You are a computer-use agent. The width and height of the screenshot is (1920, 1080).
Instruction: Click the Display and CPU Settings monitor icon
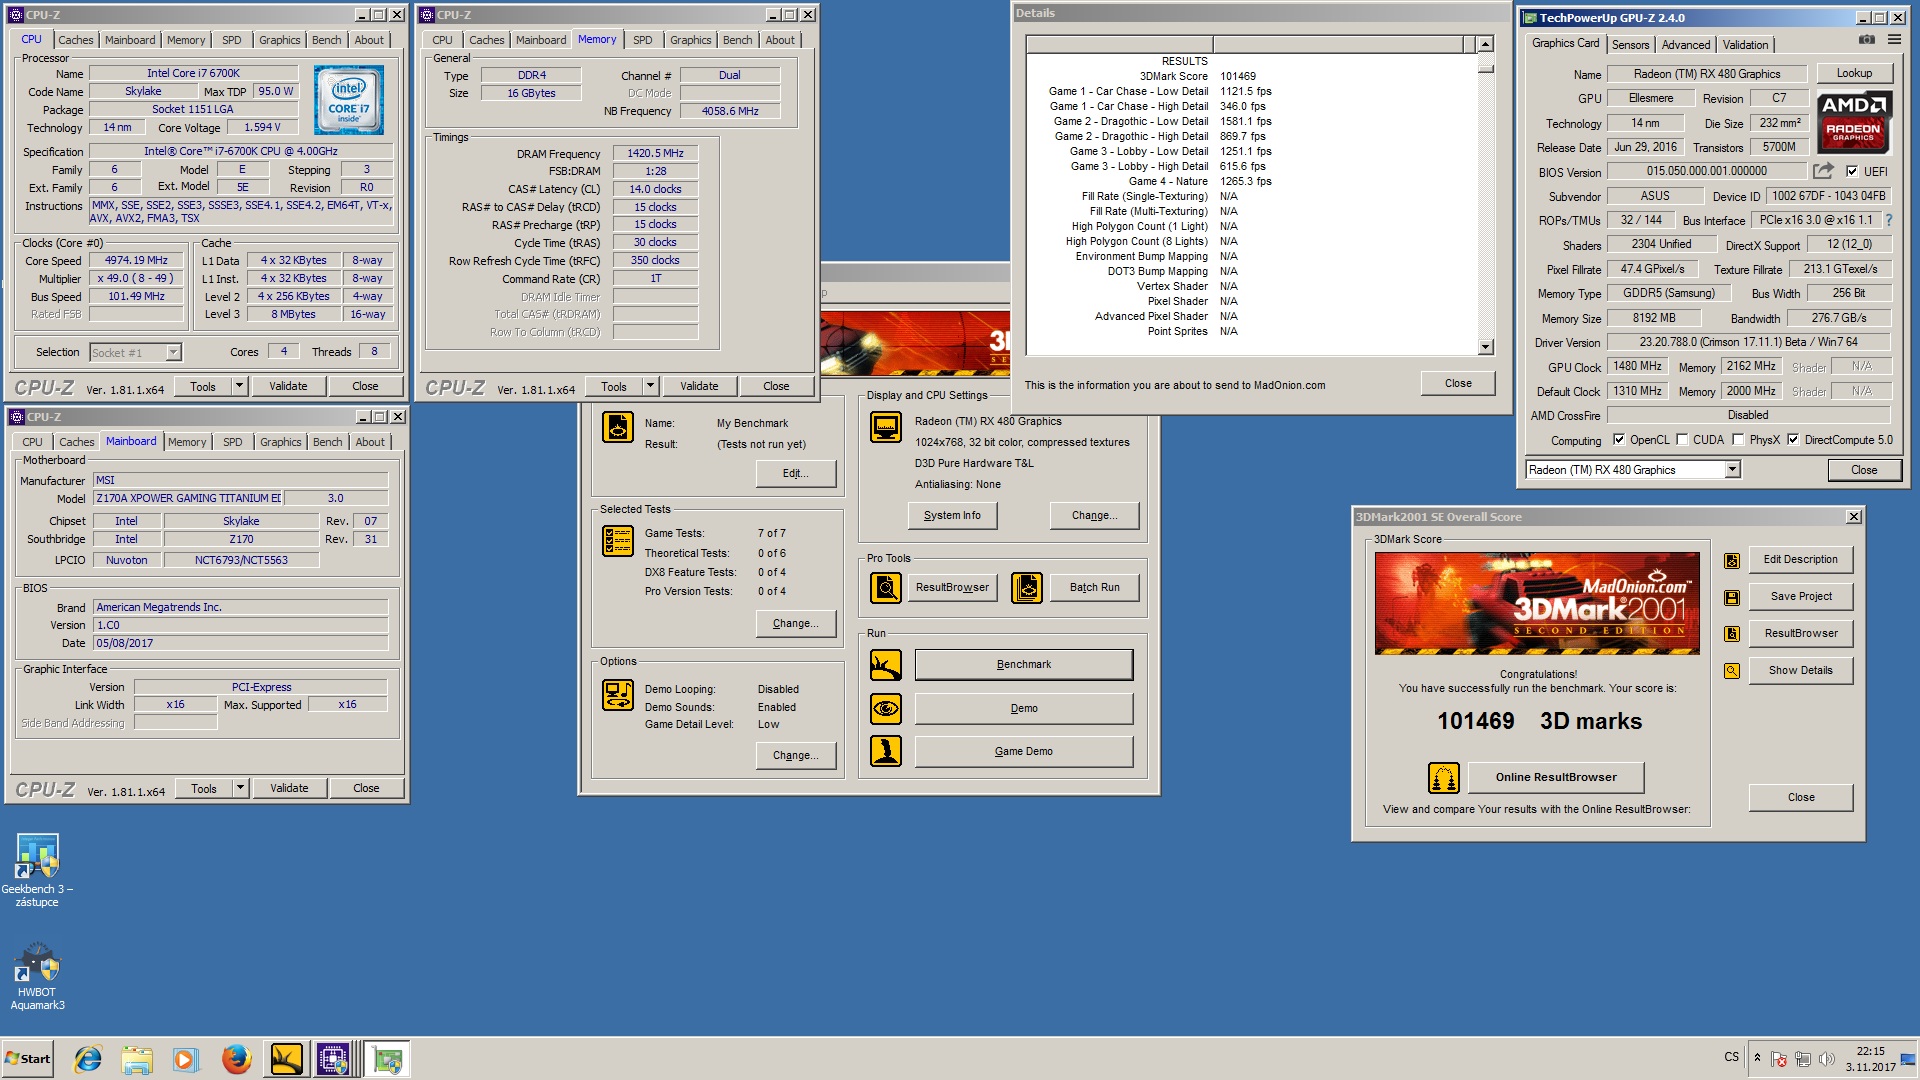click(x=886, y=427)
